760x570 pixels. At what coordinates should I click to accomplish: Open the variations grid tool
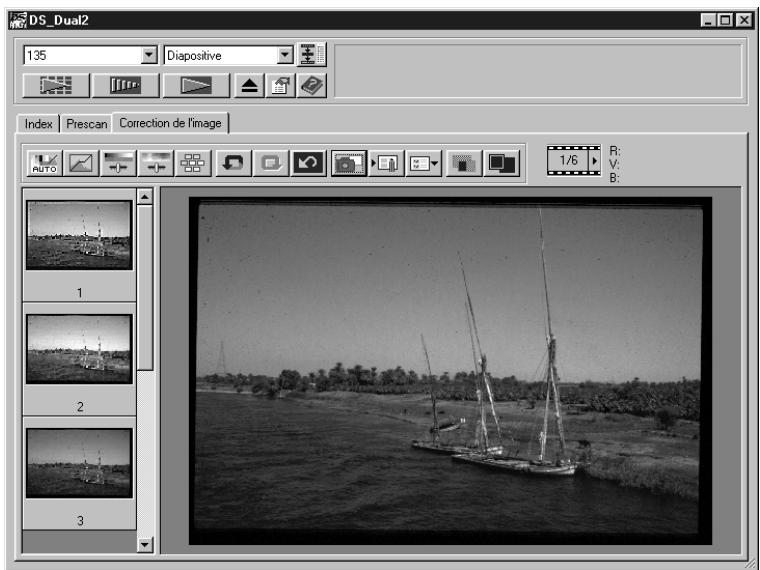pos(193,163)
